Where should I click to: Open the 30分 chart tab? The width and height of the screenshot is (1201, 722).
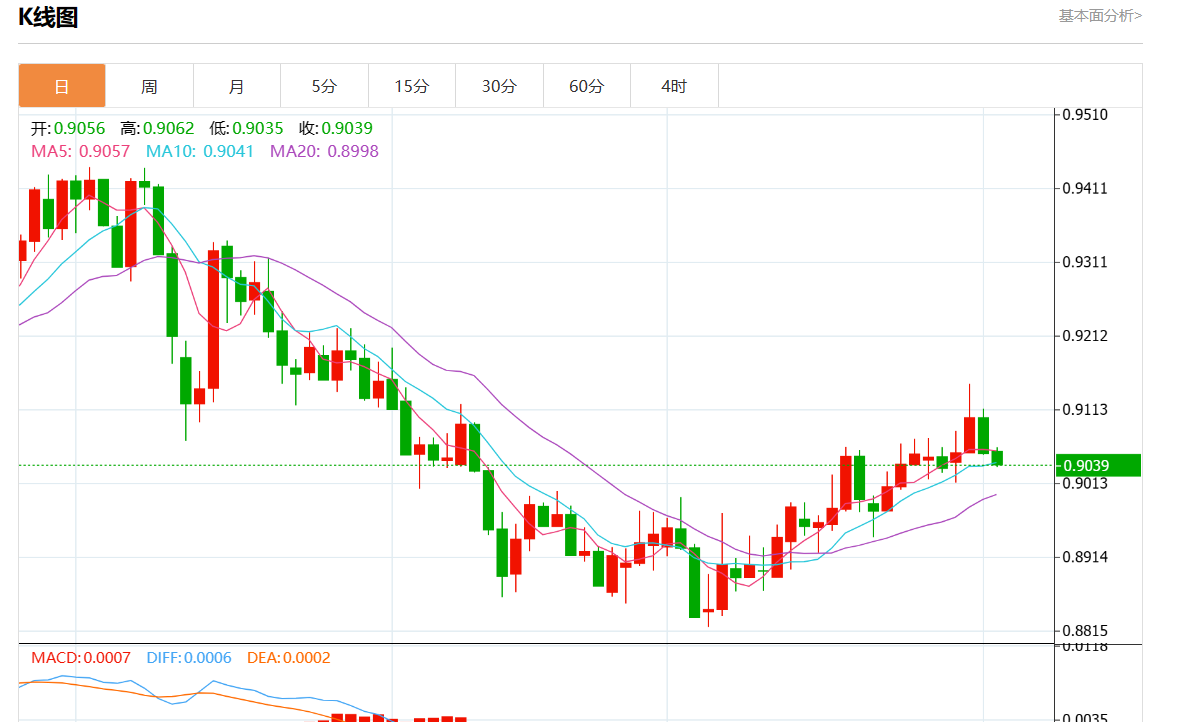(499, 86)
